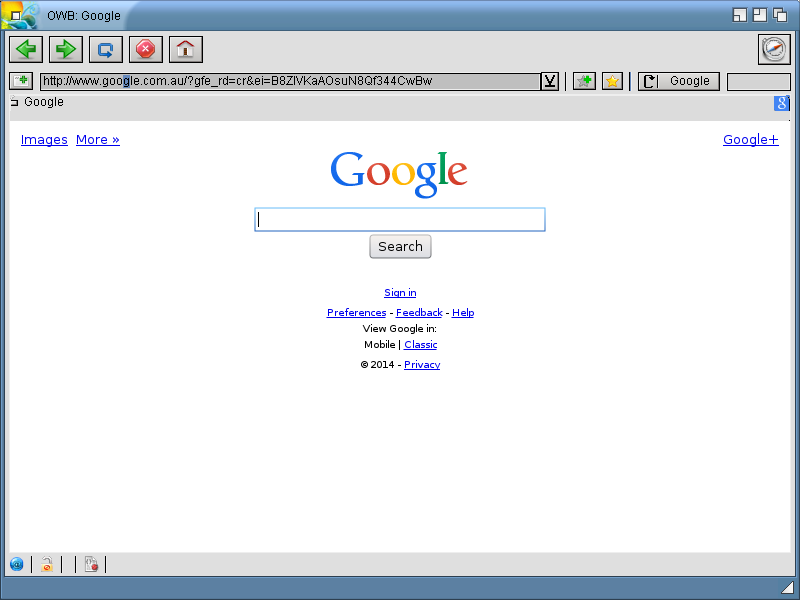Go back with the green left arrow
This screenshot has height=600, width=800.
(x=26, y=49)
